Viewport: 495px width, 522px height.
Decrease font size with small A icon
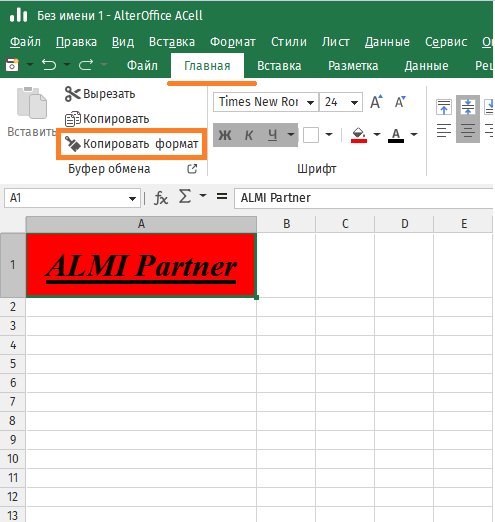point(400,102)
